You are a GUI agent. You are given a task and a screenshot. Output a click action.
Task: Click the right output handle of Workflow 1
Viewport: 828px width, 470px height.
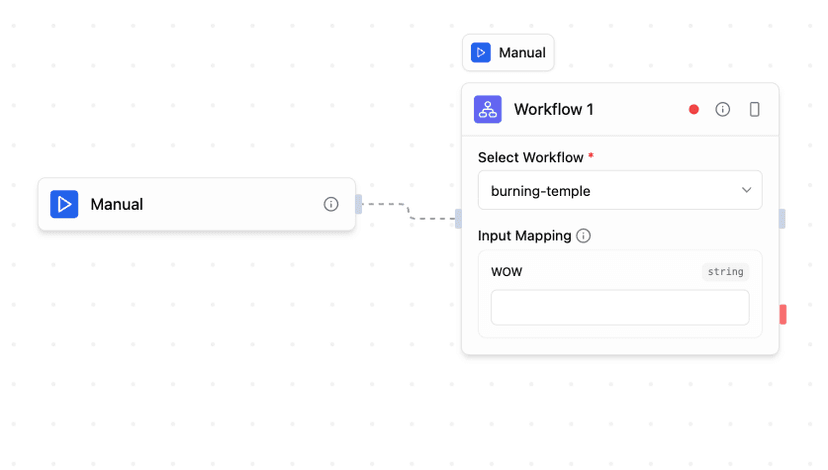pyautogui.click(x=782, y=218)
